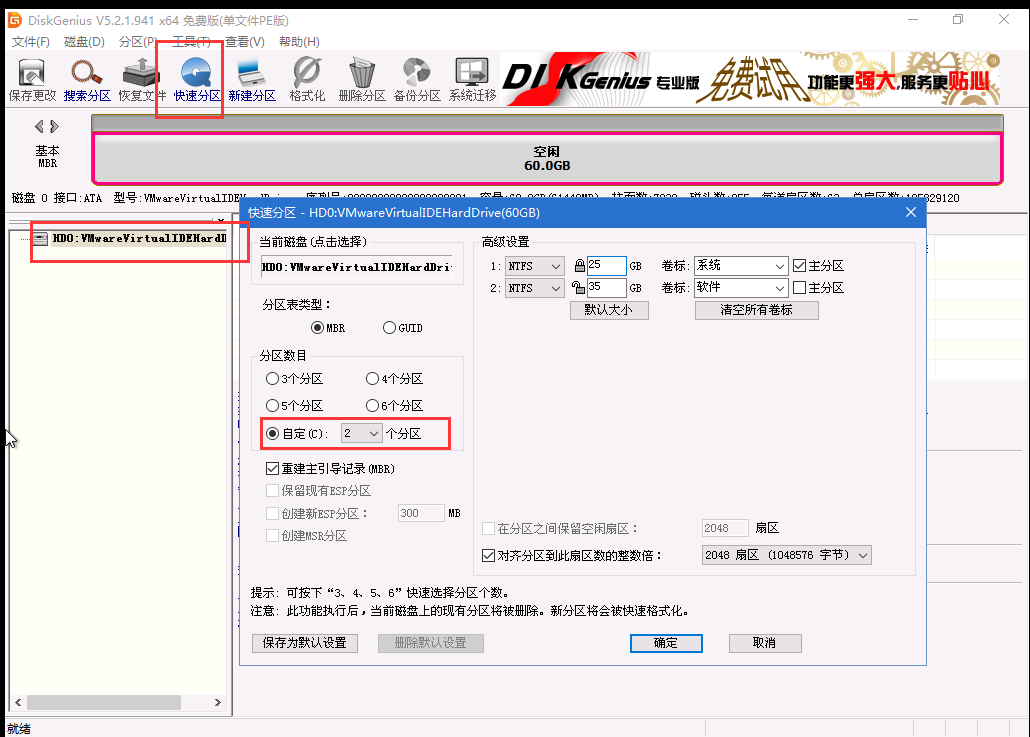
Task: Choose the 4 partitions (4个分区) option
Action: coord(372,379)
